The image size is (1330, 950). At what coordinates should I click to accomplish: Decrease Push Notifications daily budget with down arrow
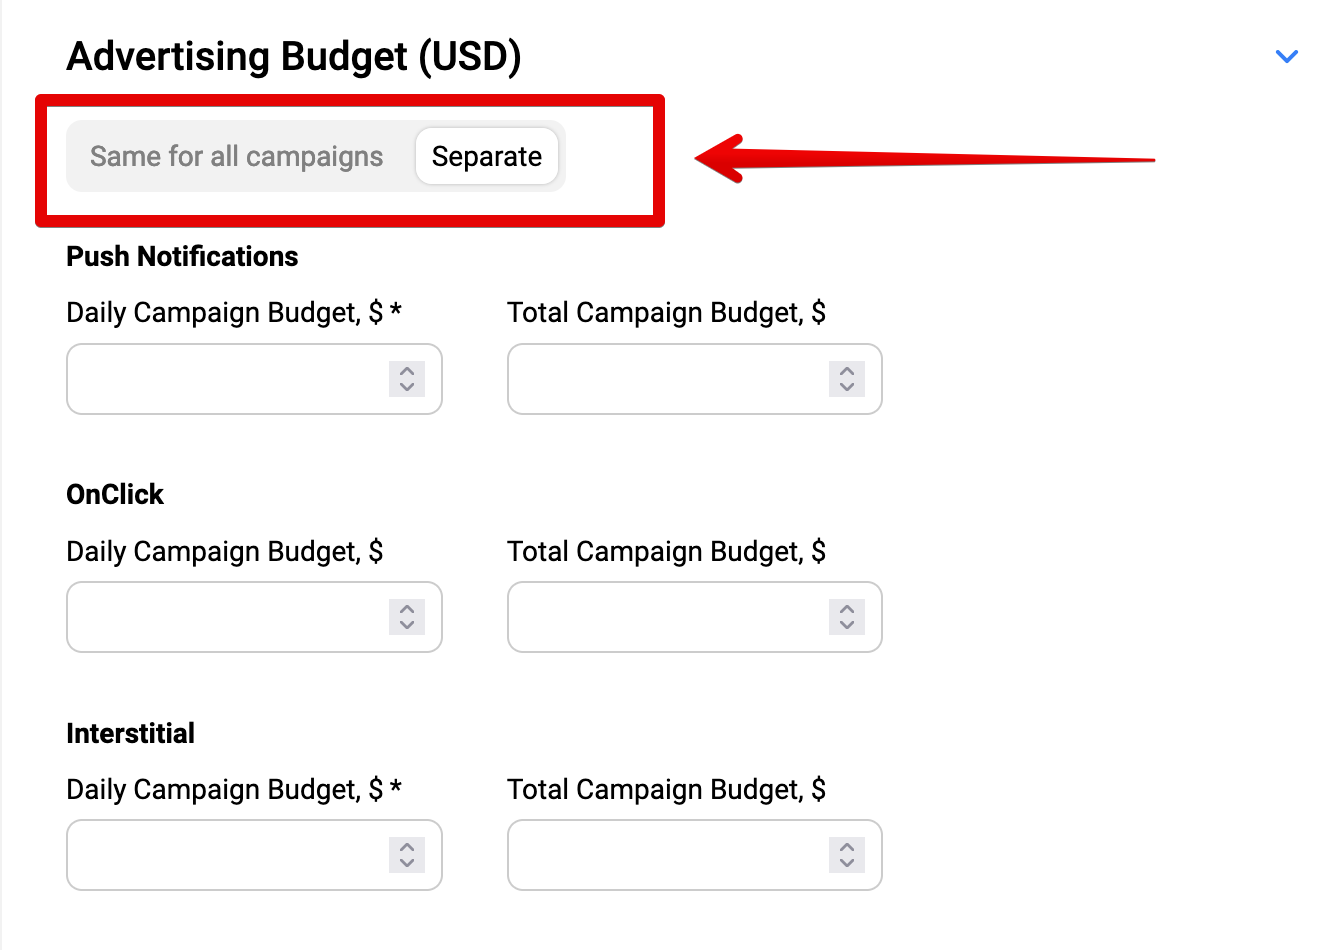point(407,387)
